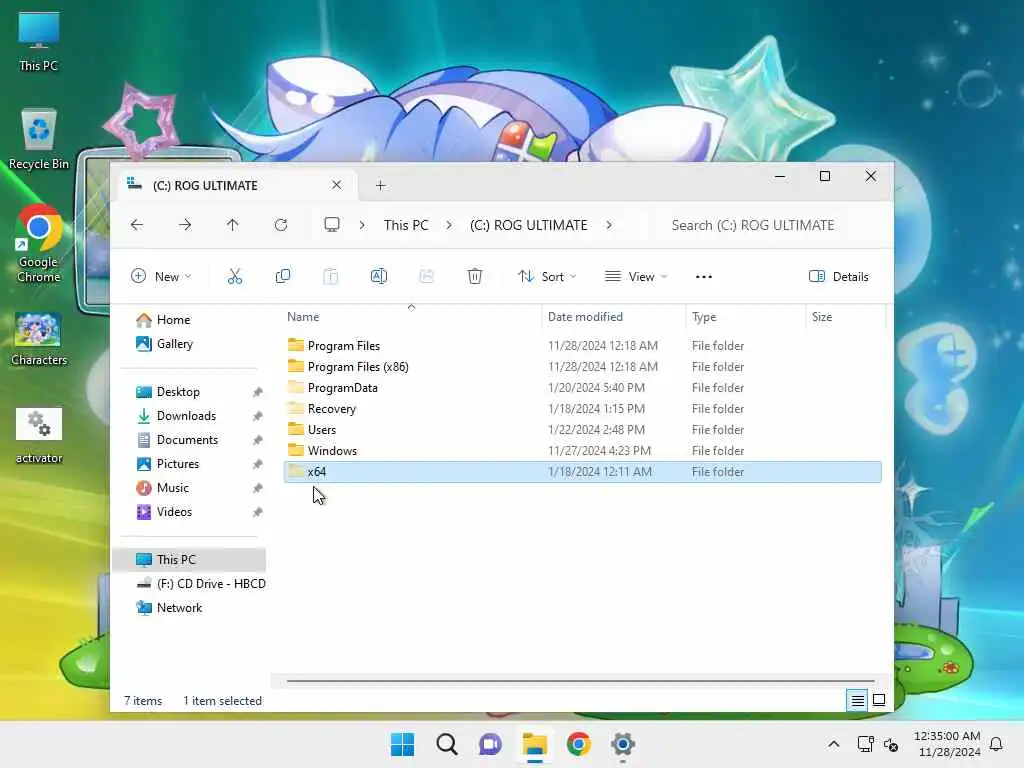The image size is (1024, 768).
Task: Unpin Downloads via its pin icon
Action: pyautogui.click(x=257, y=416)
